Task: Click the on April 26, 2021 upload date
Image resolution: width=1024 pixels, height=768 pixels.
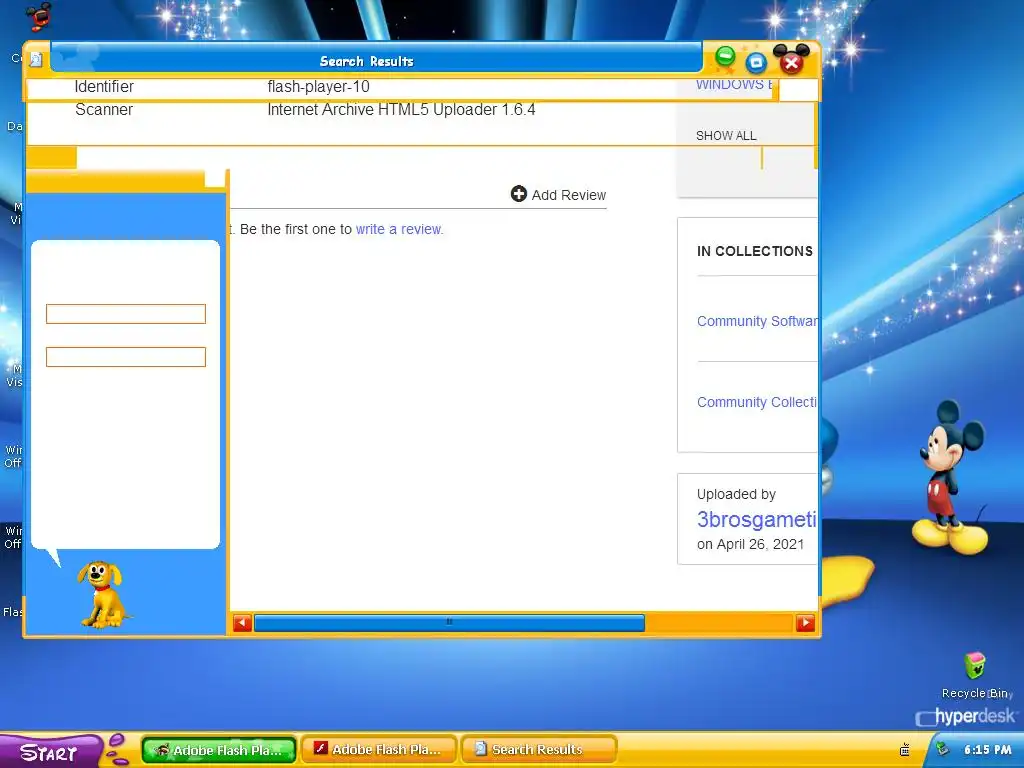Action: point(750,545)
